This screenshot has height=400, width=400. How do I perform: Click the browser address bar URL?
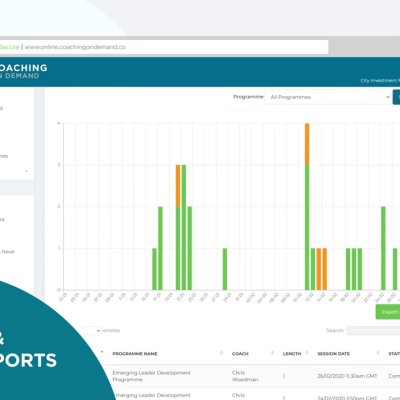click(x=75, y=47)
